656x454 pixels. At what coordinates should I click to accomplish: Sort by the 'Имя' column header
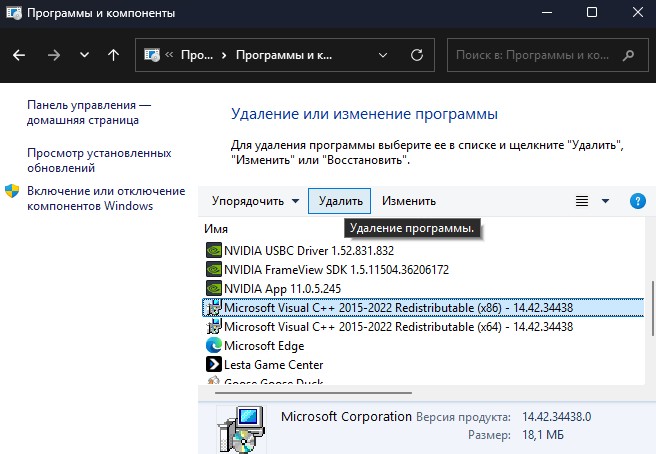click(x=216, y=229)
